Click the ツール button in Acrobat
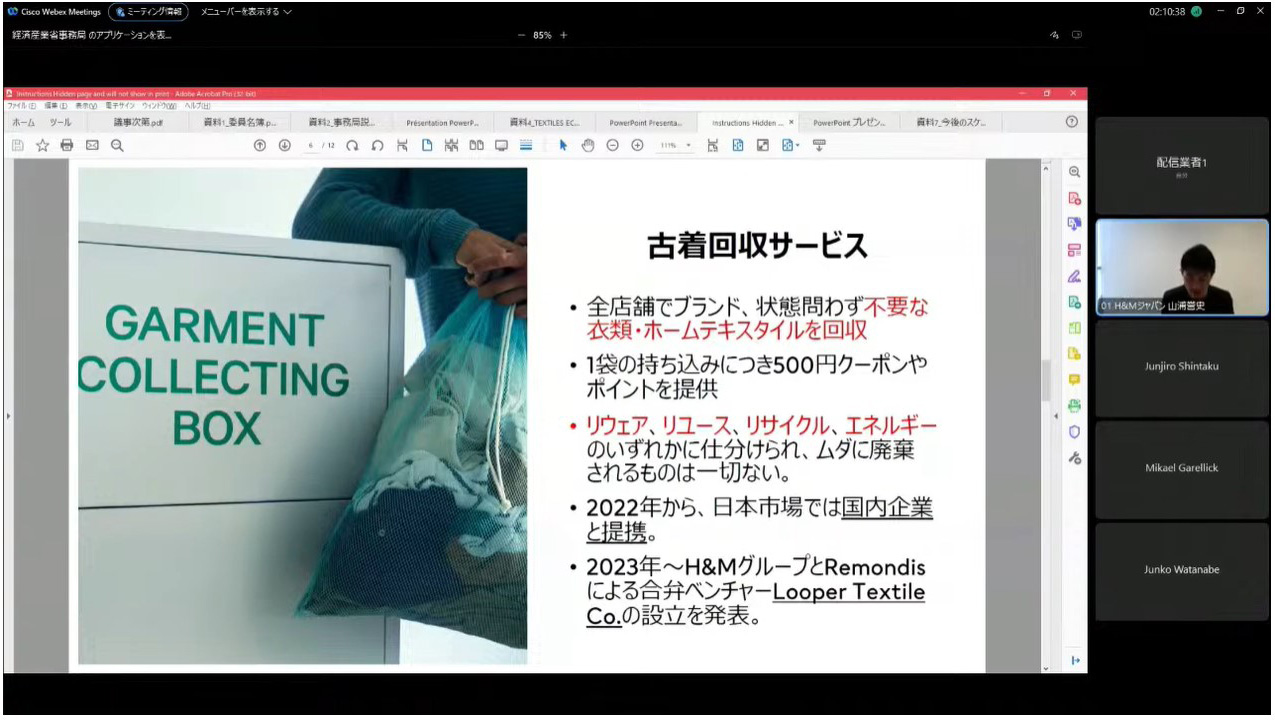Image resolution: width=1275 pixels, height=720 pixels. click(60, 122)
